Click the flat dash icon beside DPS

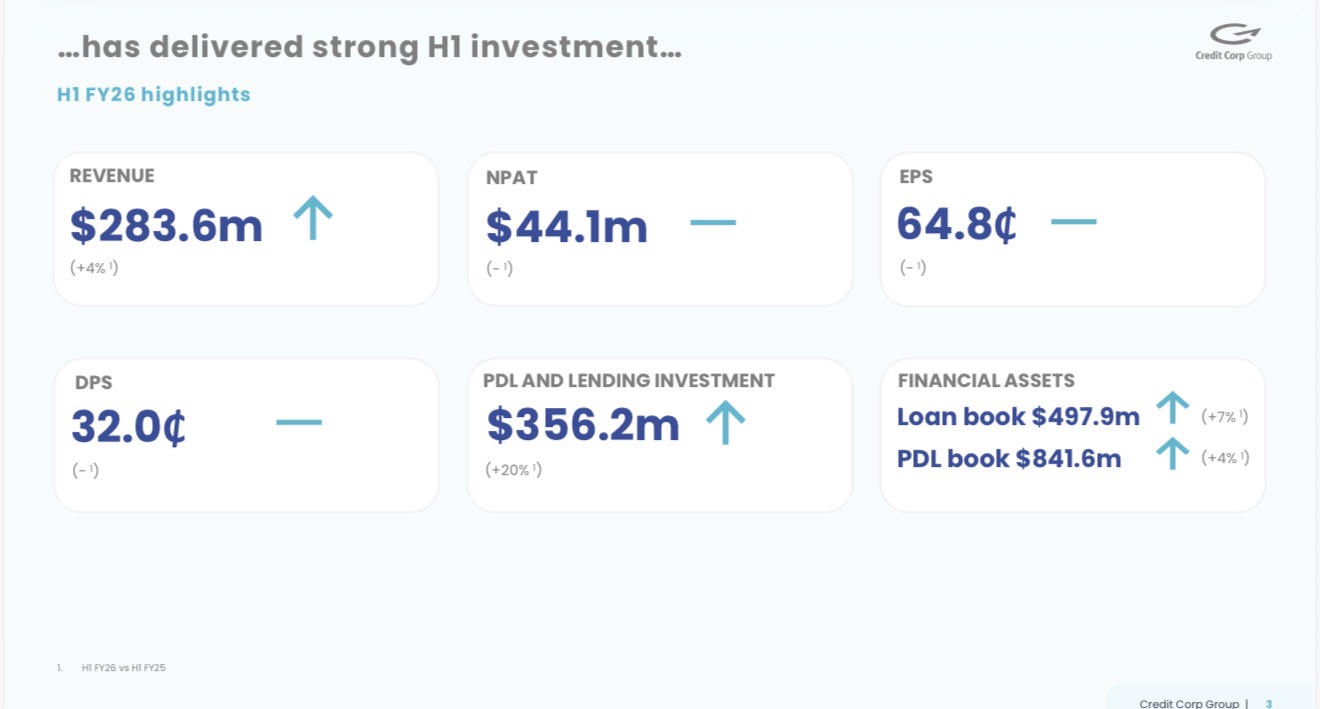(x=299, y=422)
